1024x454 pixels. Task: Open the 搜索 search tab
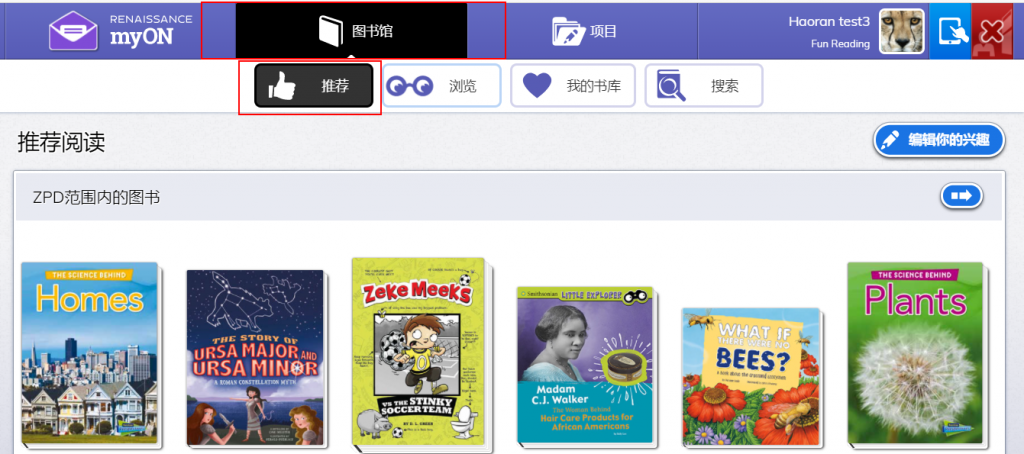click(x=703, y=86)
